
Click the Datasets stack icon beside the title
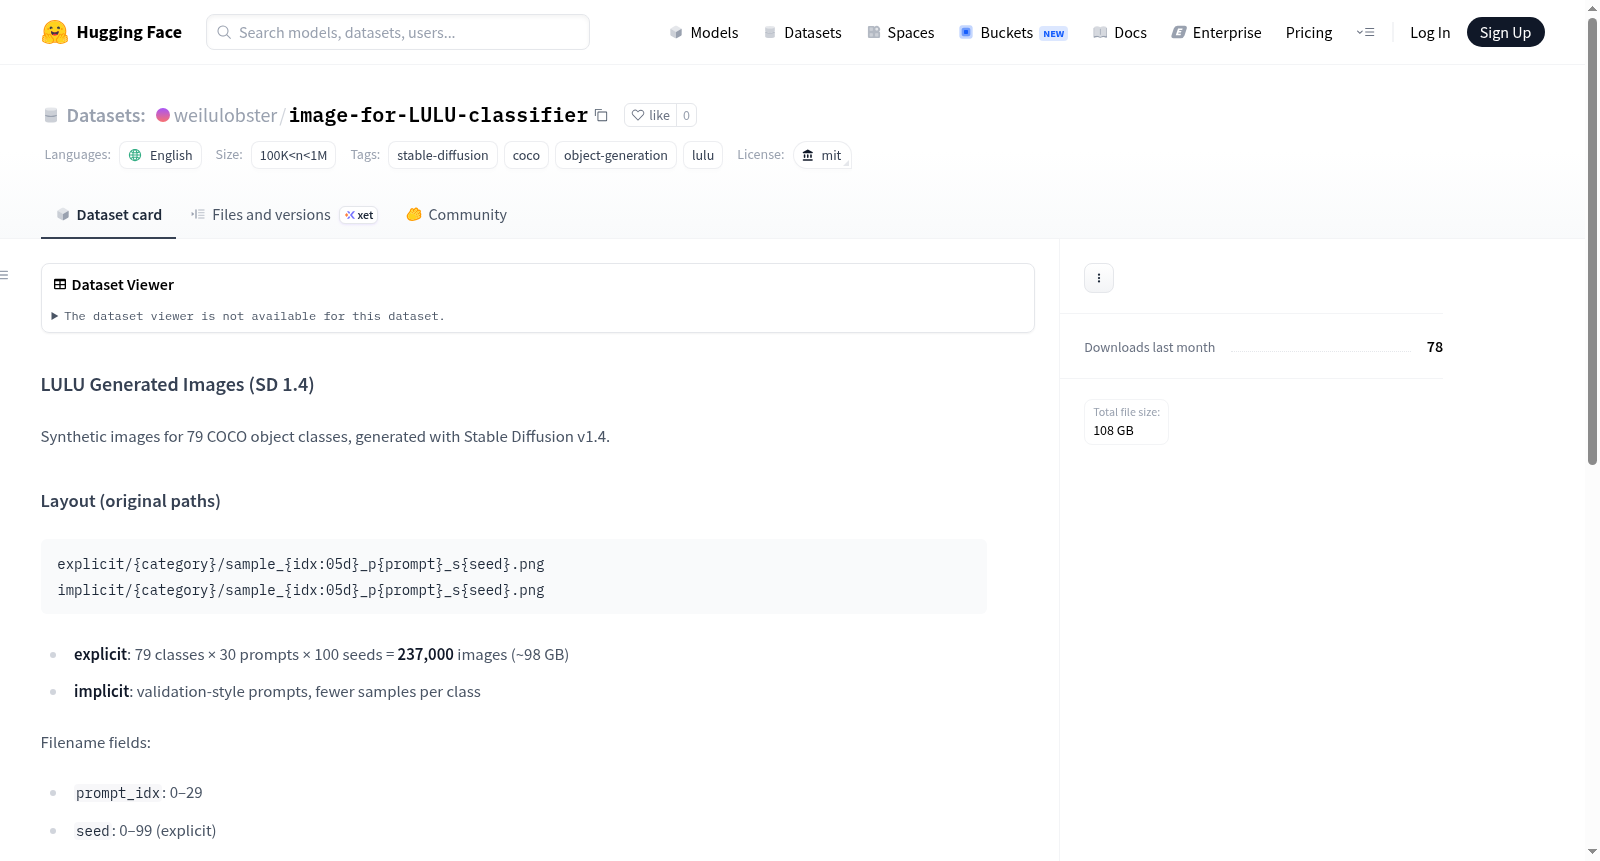pos(51,116)
